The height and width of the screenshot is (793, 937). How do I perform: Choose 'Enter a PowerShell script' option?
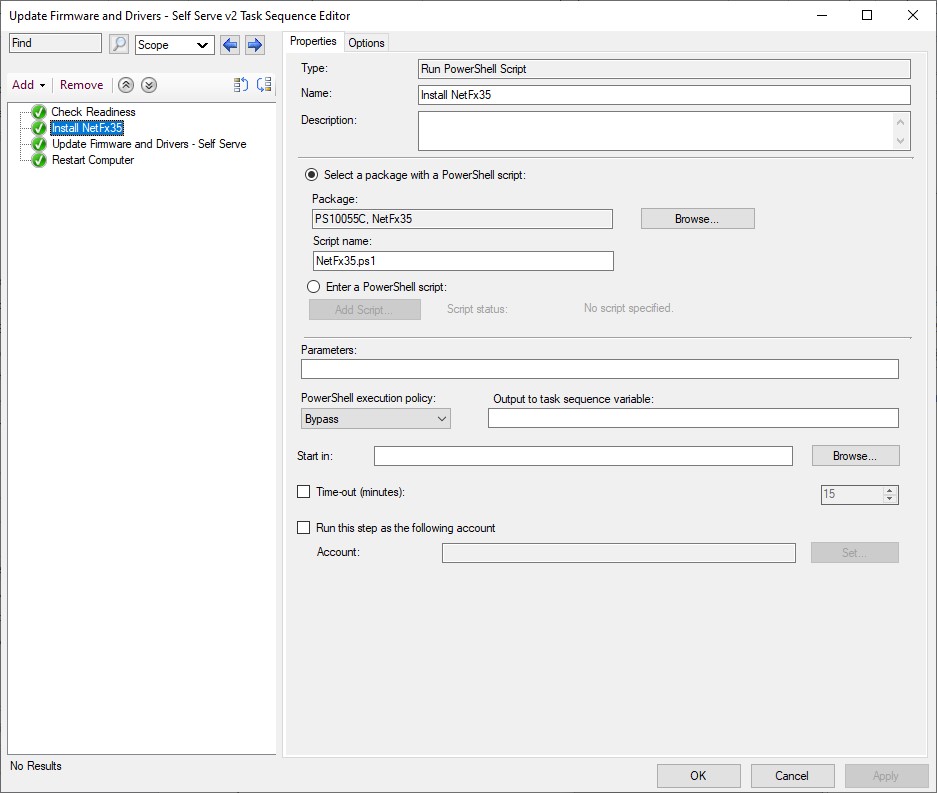point(313,287)
